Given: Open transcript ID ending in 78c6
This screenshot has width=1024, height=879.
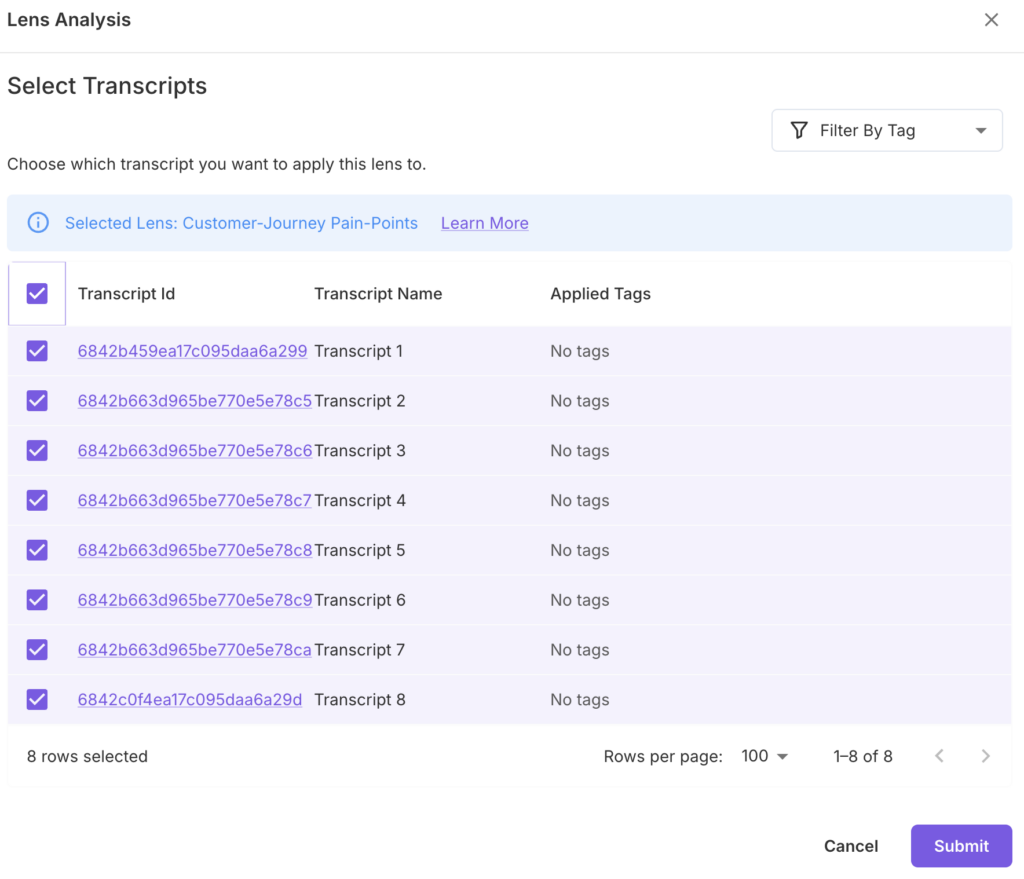Looking at the screenshot, I should coord(194,451).
